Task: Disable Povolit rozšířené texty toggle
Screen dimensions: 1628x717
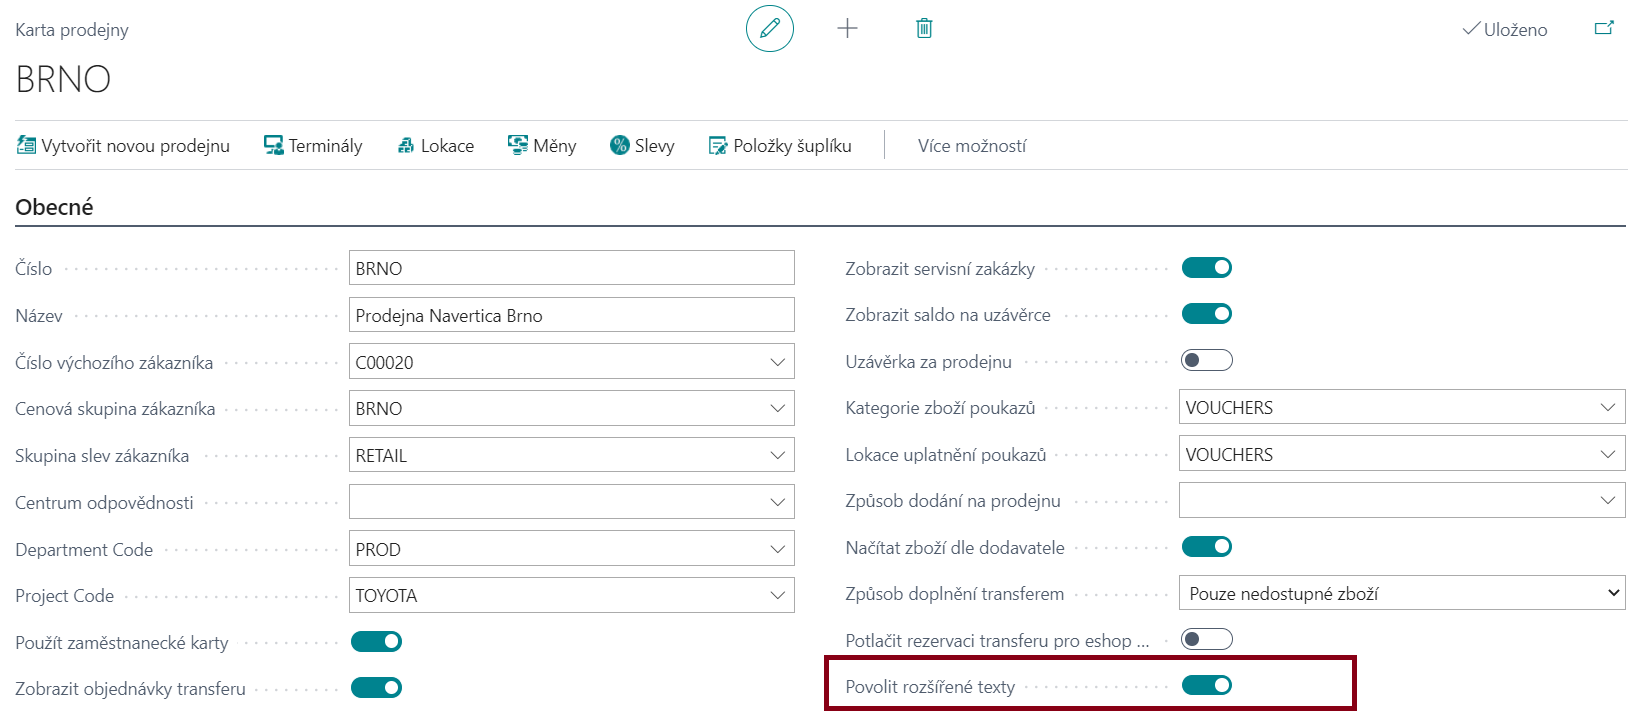Action: click(x=1206, y=685)
